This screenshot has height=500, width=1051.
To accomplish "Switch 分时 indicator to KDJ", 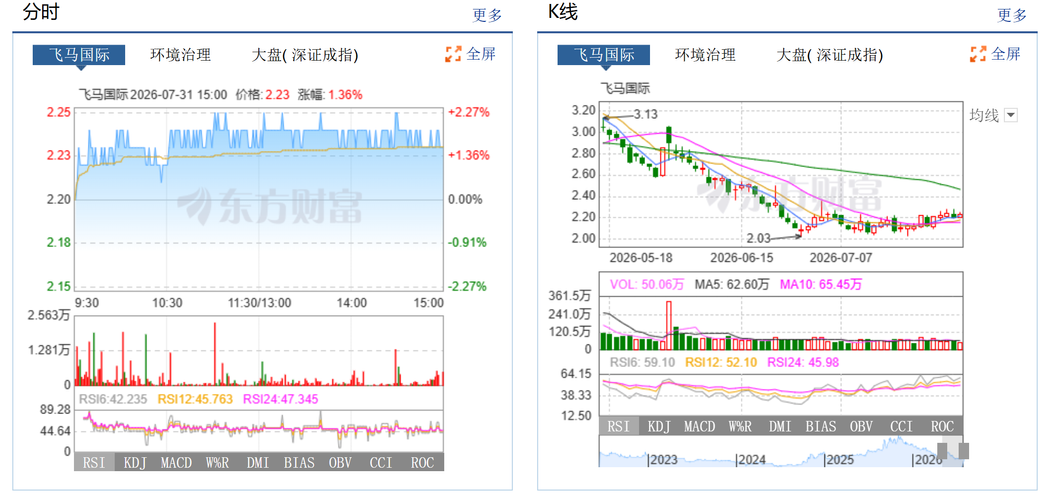I will click(x=135, y=462).
